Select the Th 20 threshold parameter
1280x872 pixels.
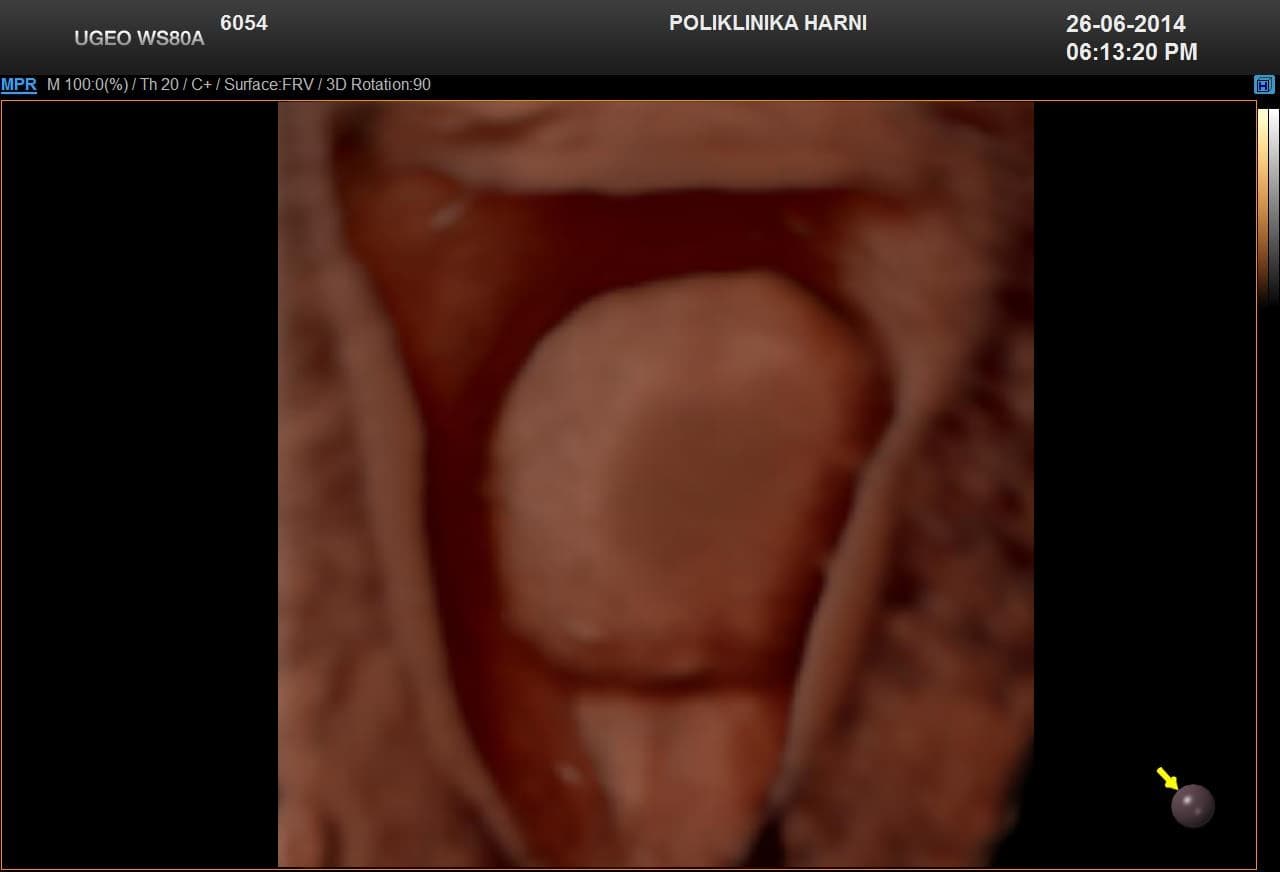(x=159, y=85)
